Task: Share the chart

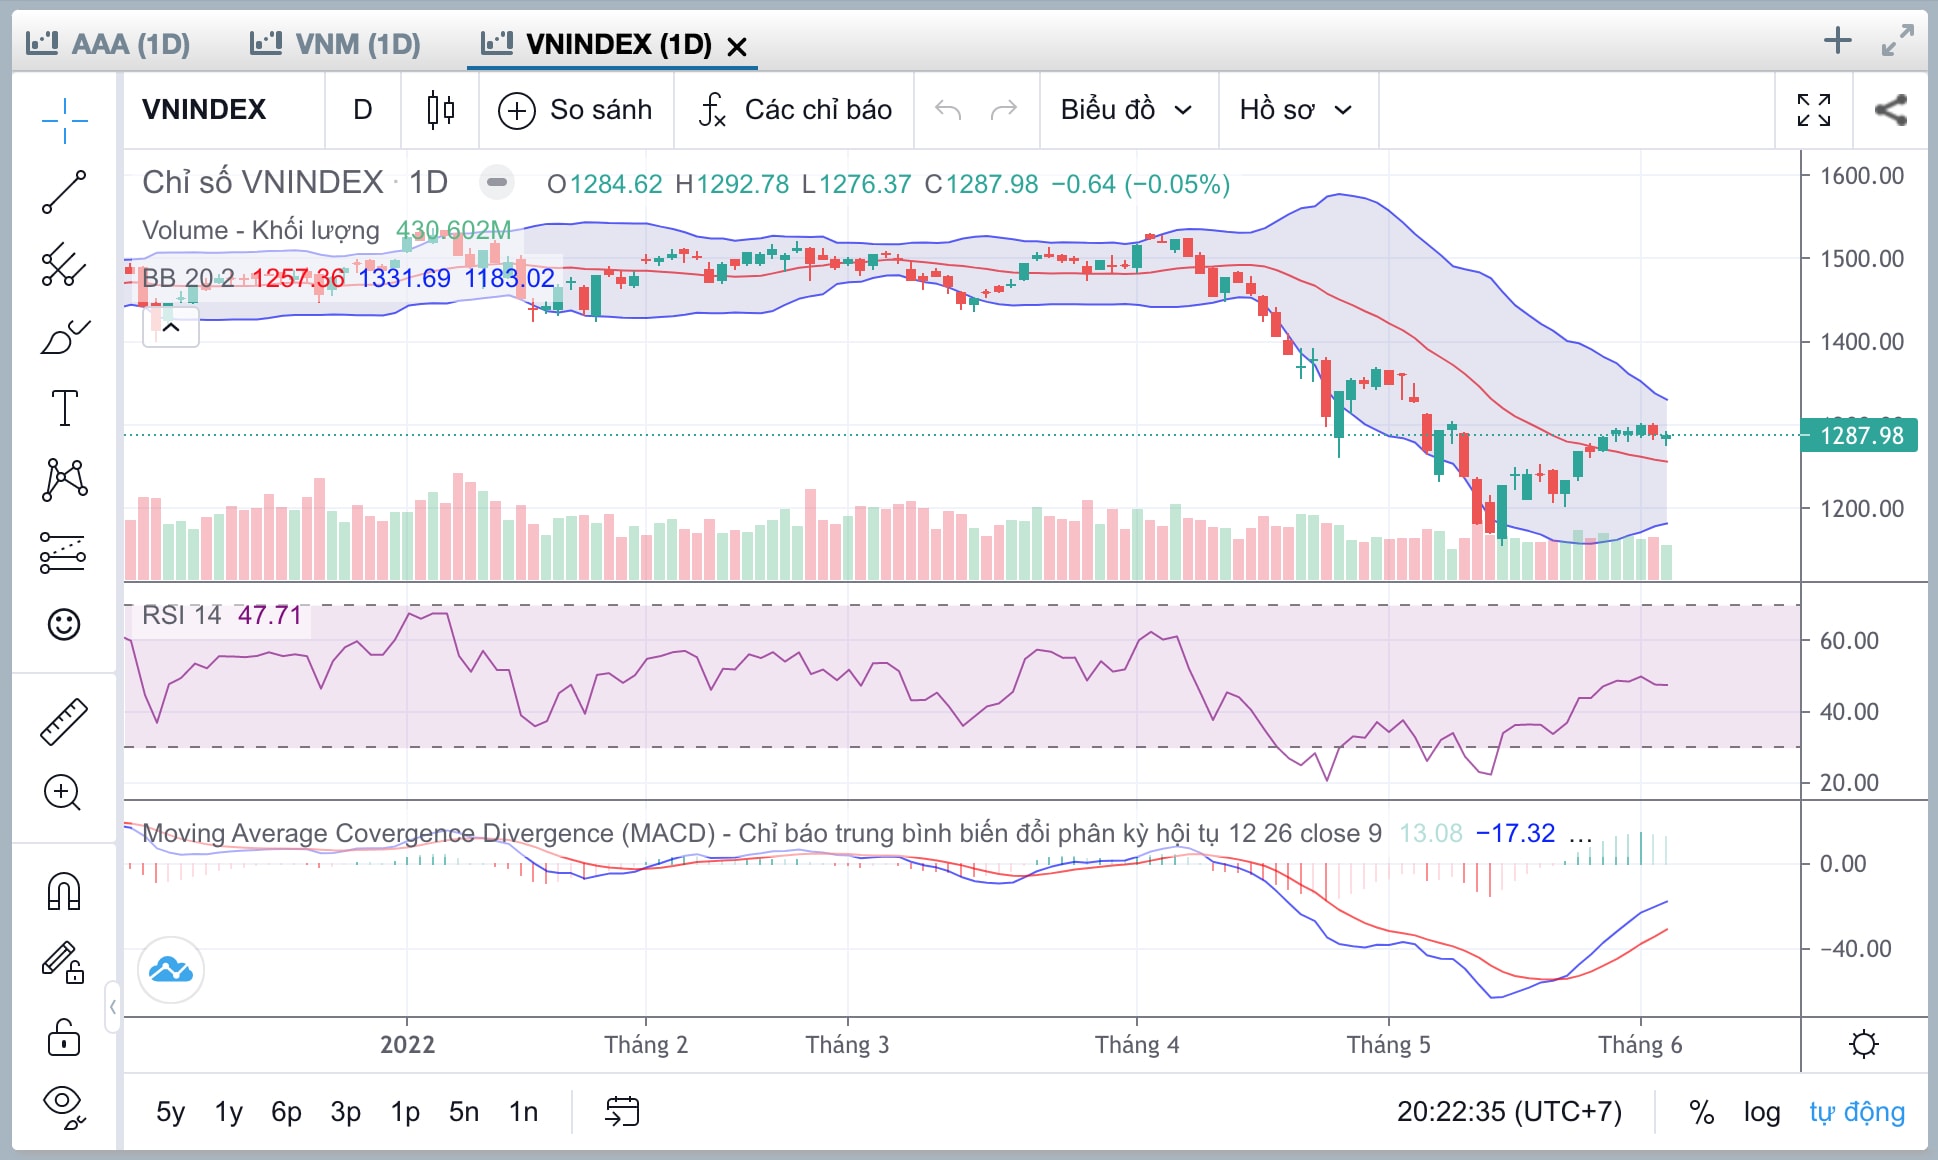Action: [x=1890, y=110]
